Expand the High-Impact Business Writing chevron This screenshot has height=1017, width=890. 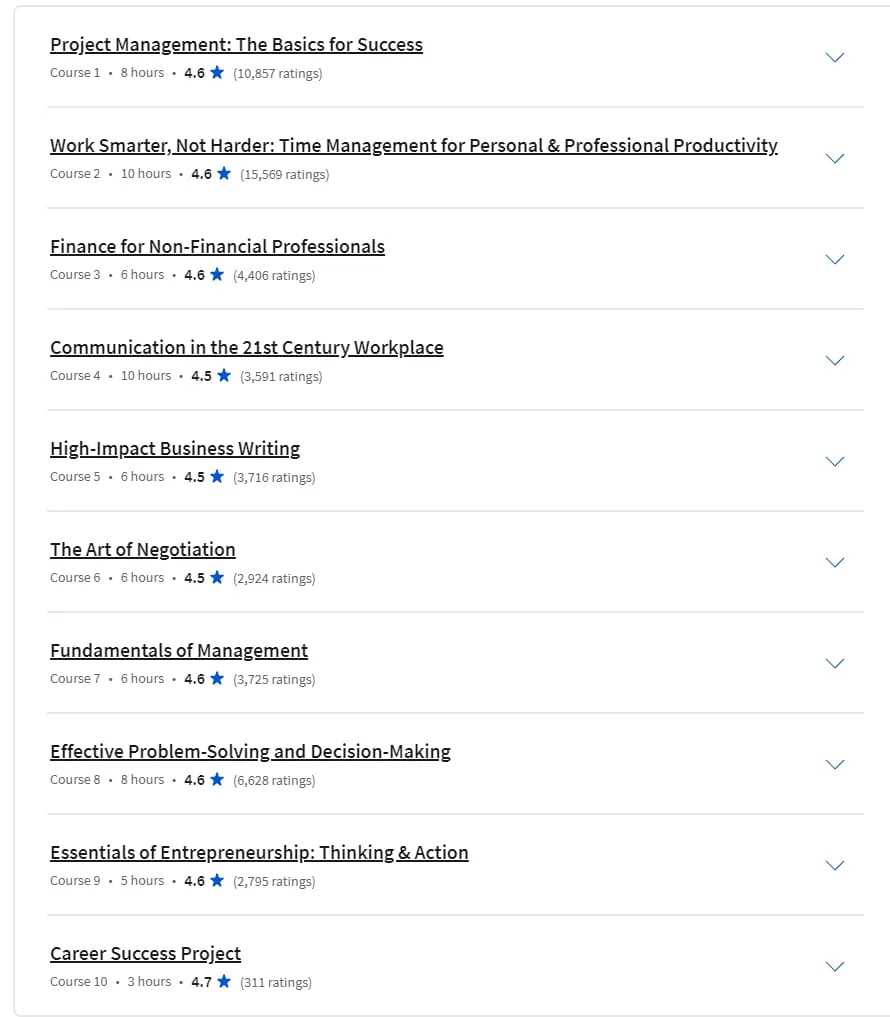(x=834, y=461)
